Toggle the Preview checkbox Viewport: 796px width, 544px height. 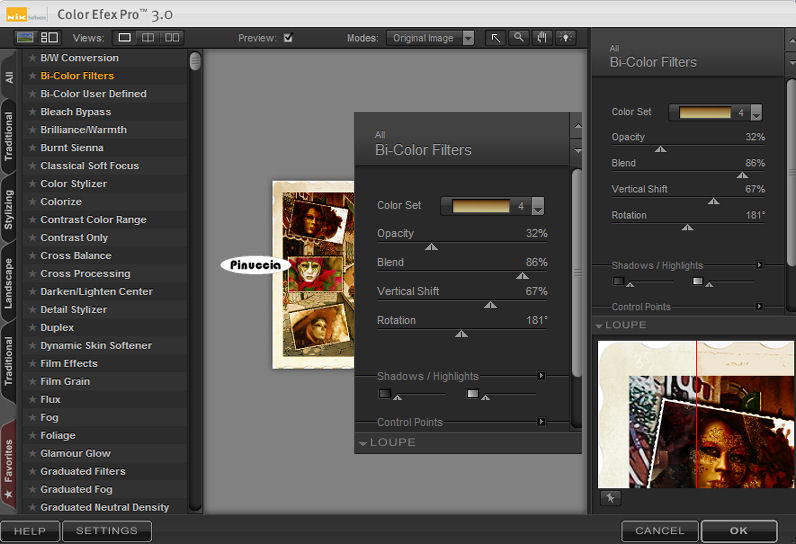[288, 38]
